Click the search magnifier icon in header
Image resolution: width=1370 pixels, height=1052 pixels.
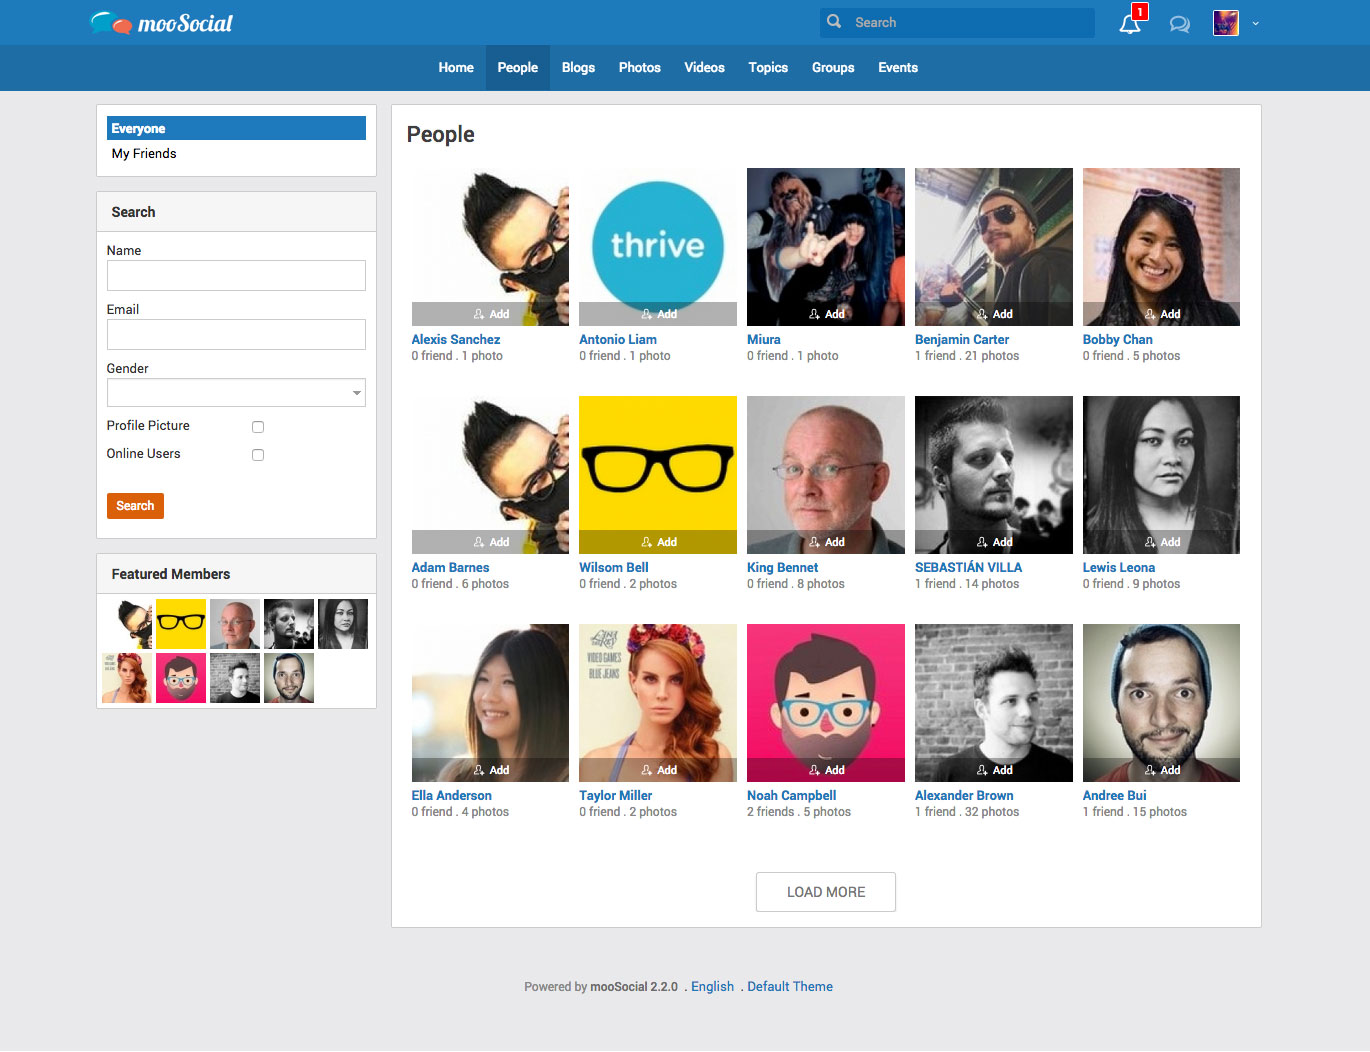pos(834,22)
